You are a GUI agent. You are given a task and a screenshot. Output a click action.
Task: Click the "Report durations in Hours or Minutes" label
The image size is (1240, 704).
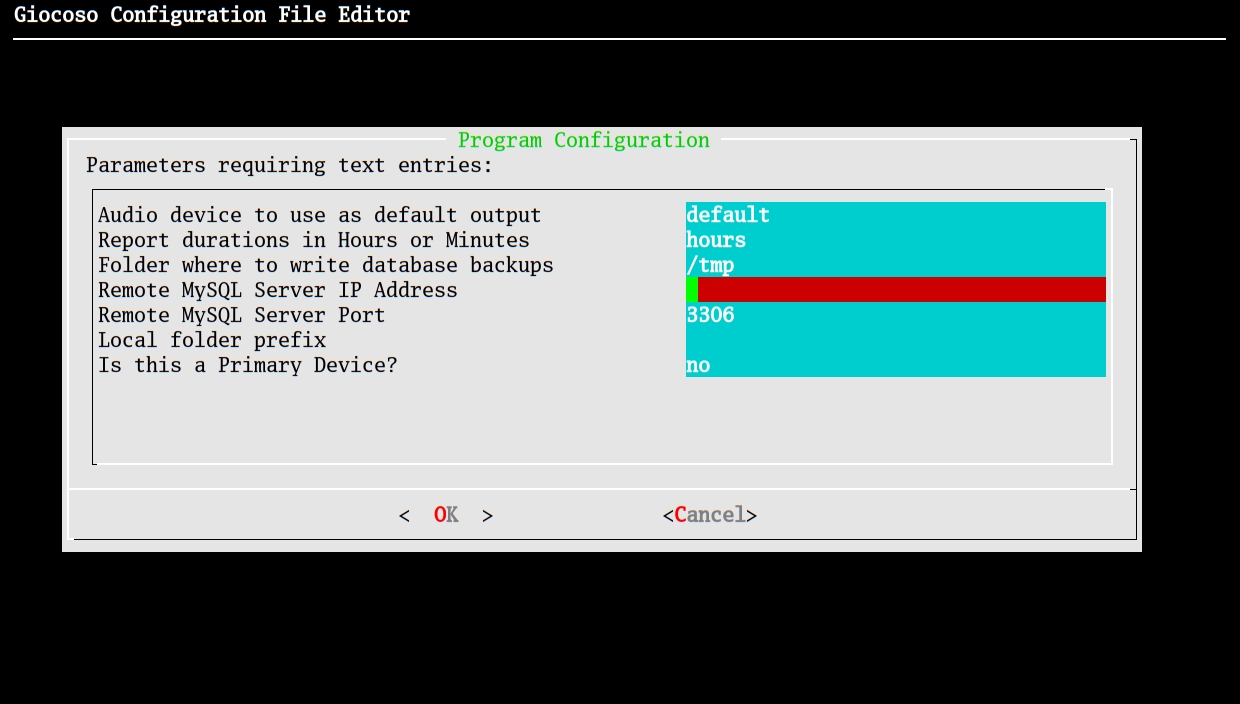313,240
